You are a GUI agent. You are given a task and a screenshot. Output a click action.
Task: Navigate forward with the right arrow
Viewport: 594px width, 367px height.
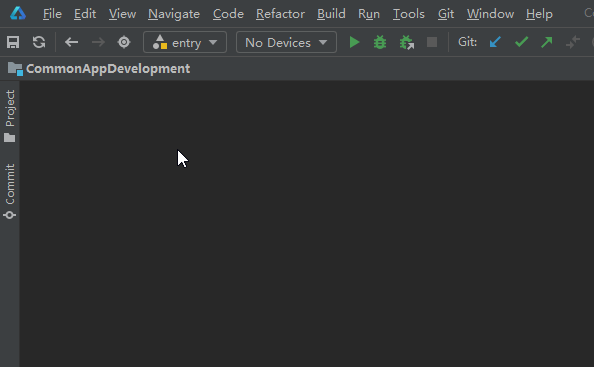click(x=98, y=42)
